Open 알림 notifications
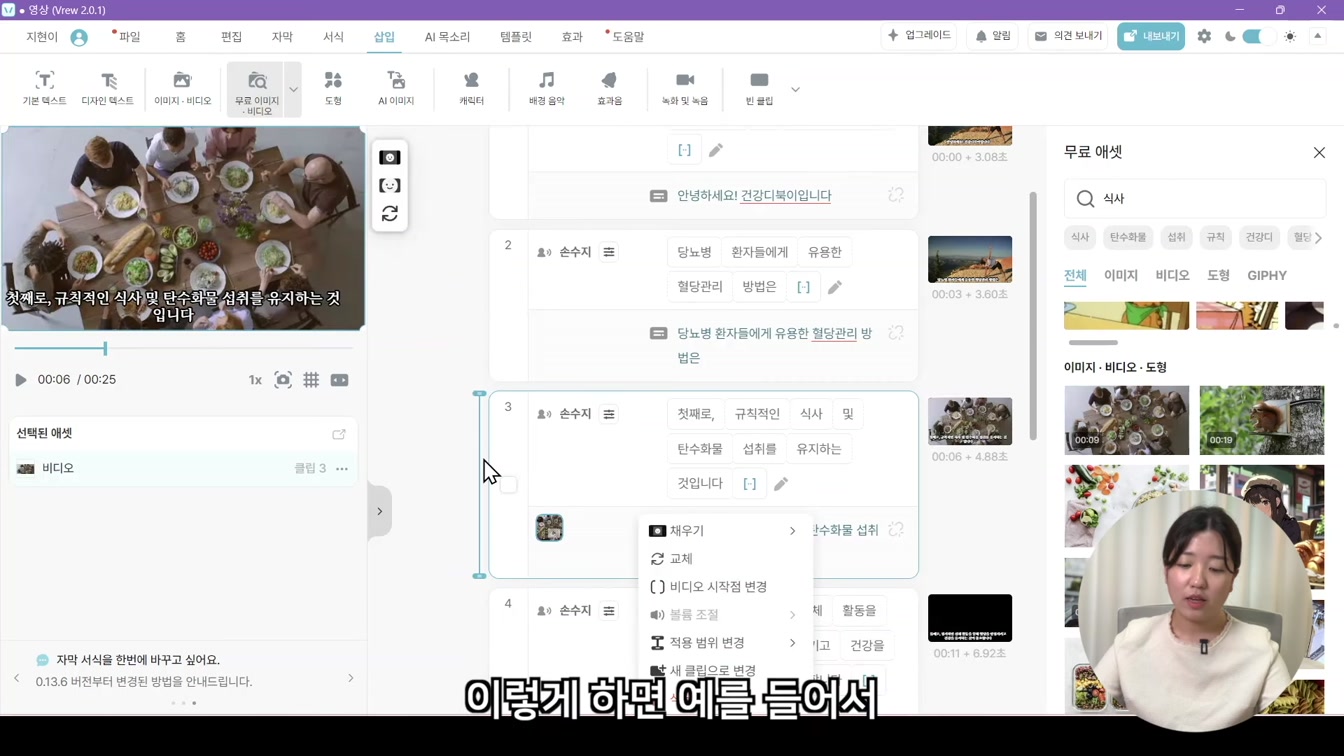 [993, 36]
